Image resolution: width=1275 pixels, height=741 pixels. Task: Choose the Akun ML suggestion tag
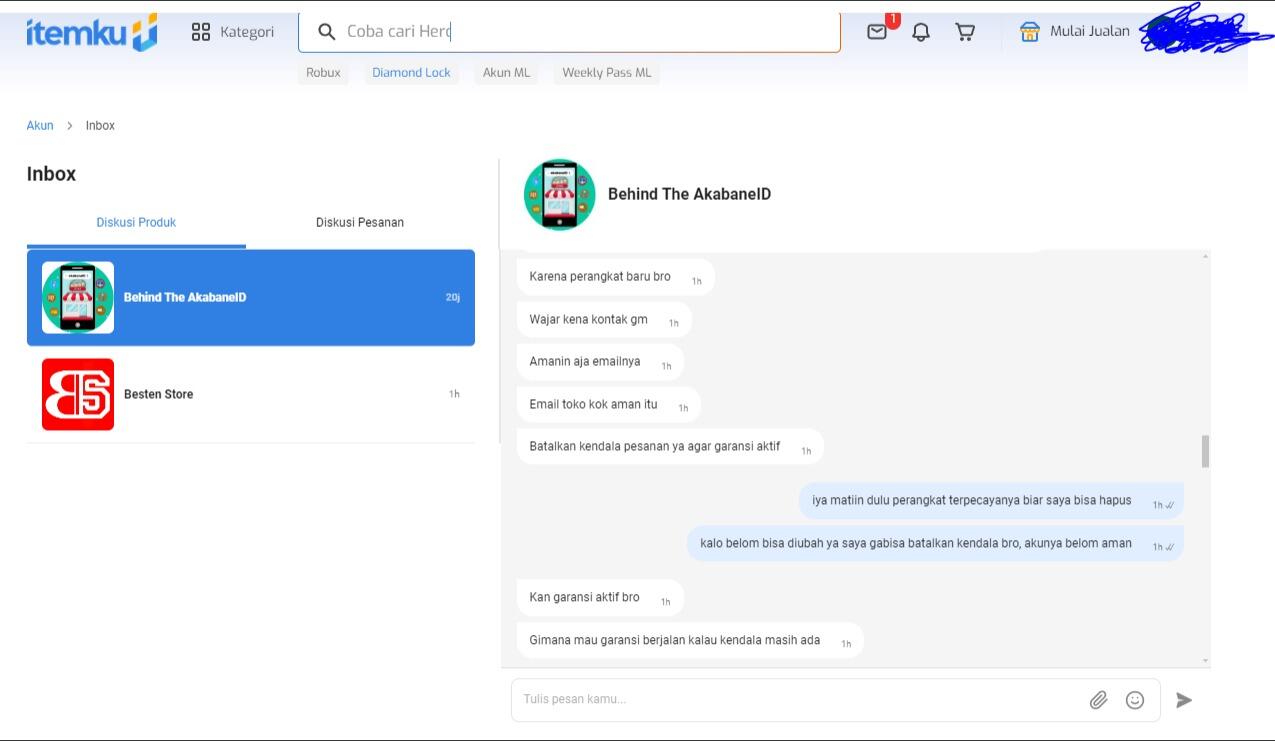[x=506, y=73]
